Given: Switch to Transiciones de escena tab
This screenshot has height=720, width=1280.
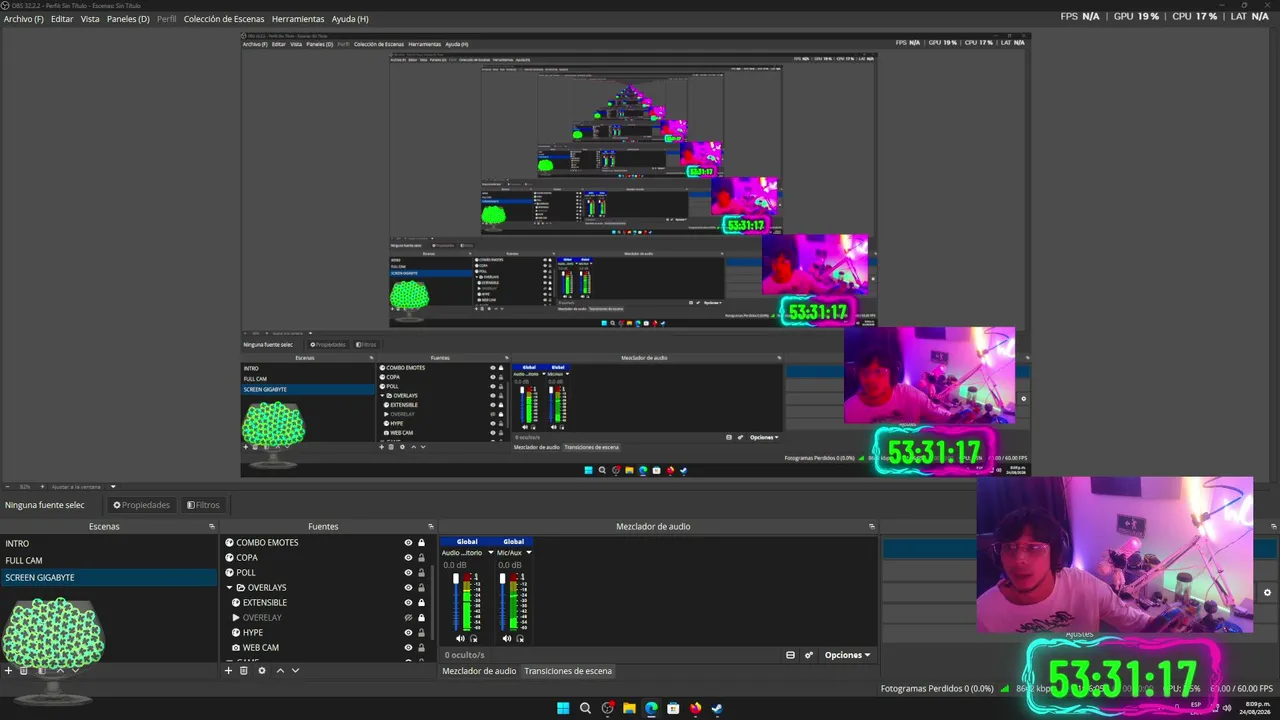Looking at the screenshot, I should (x=568, y=671).
